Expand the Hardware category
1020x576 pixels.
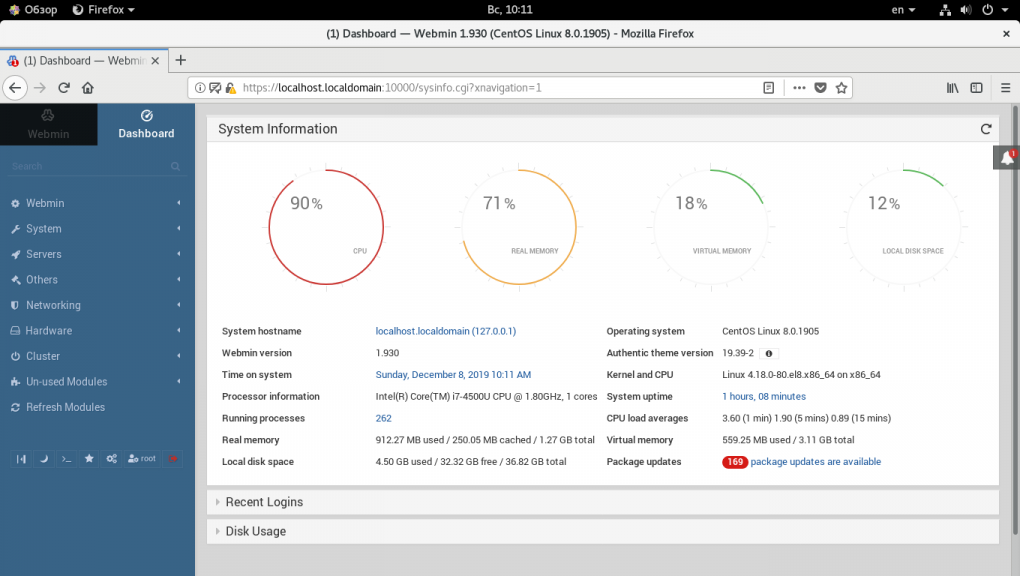[50, 330]
